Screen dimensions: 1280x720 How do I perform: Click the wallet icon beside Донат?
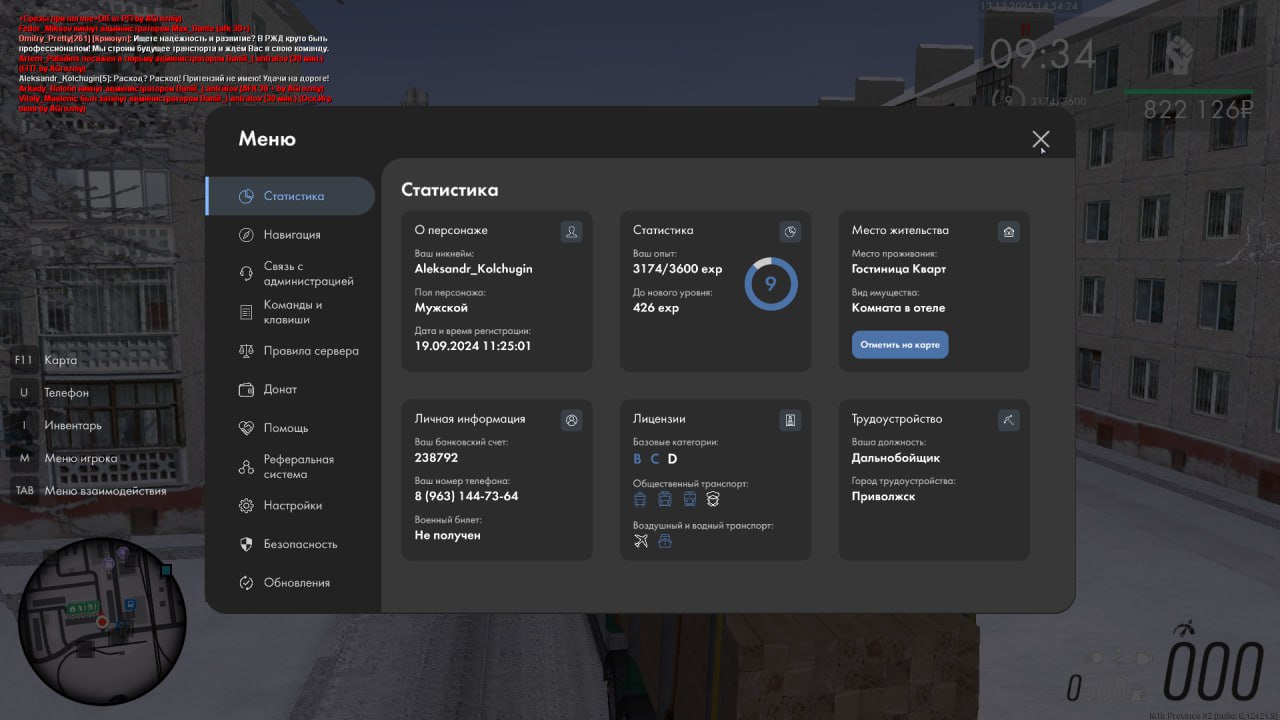(246, 389)
